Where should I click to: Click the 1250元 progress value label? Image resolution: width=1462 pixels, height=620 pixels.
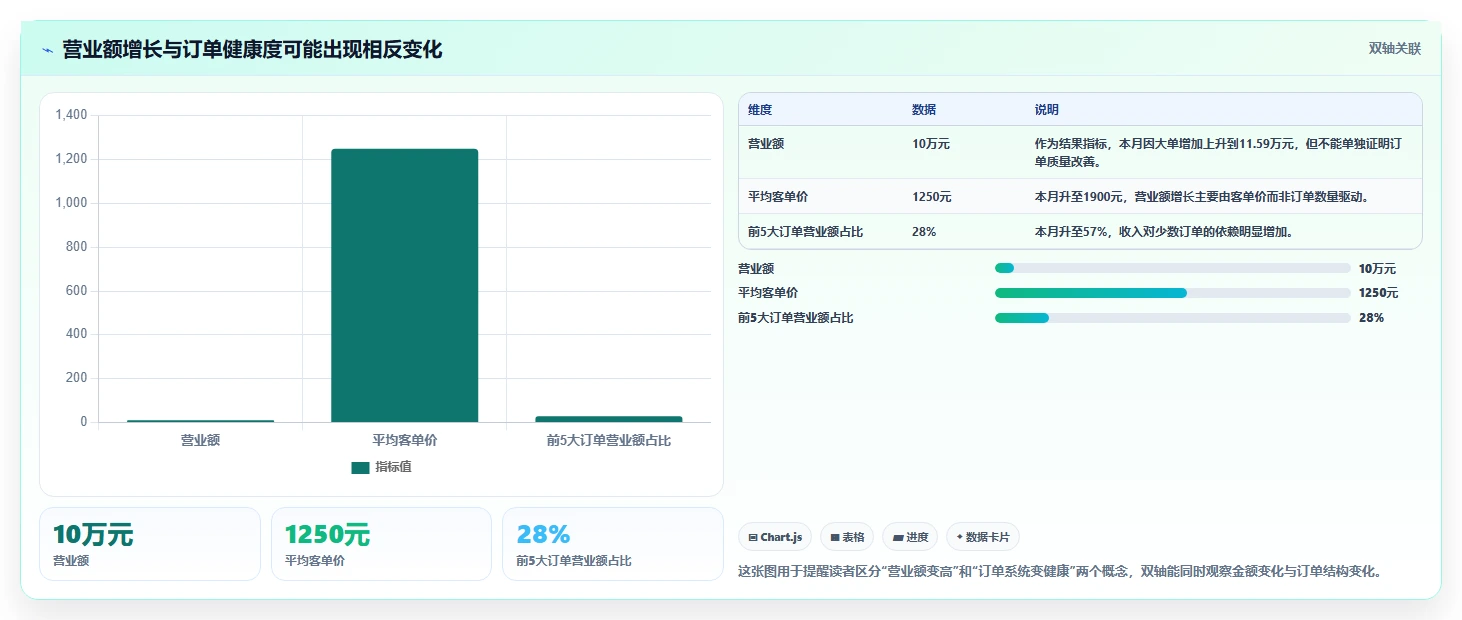[1378, 293]
